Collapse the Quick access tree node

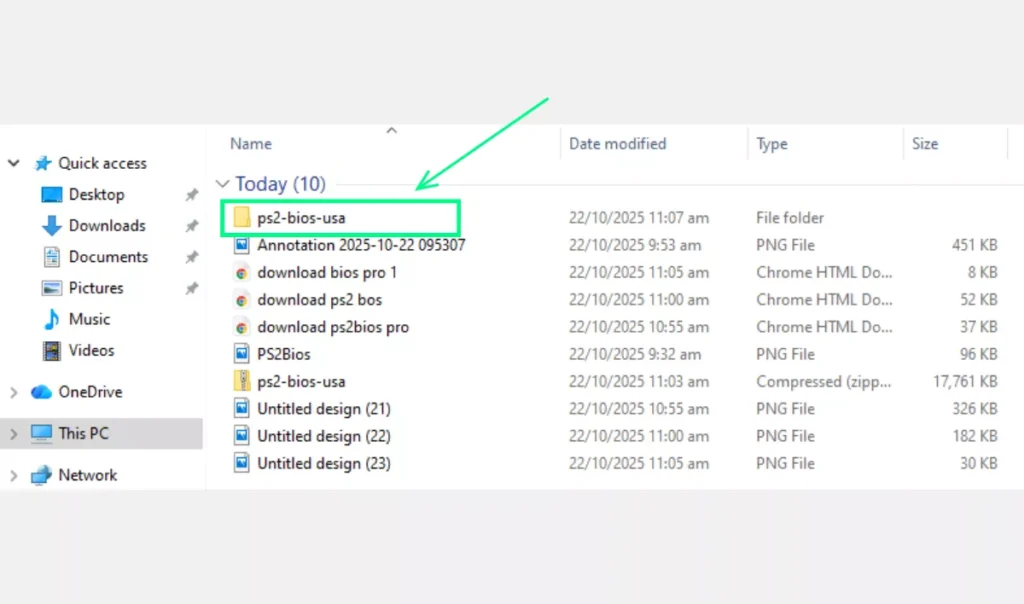point(14,163)
